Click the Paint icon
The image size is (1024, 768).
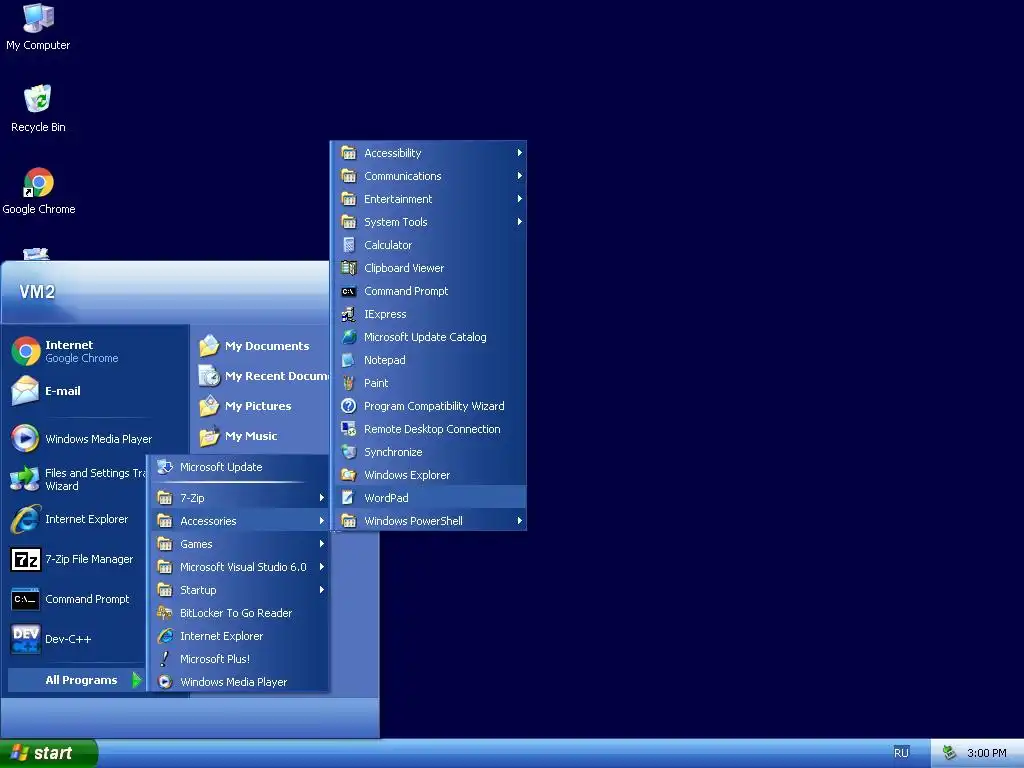(x=349, y=383)
